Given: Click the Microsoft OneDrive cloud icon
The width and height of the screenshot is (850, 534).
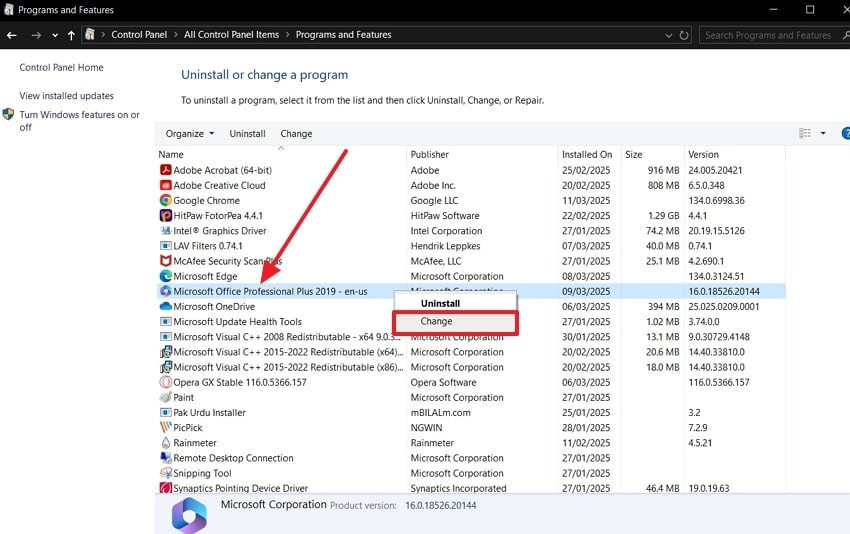Looking at the screenshot, I should 166,306.
